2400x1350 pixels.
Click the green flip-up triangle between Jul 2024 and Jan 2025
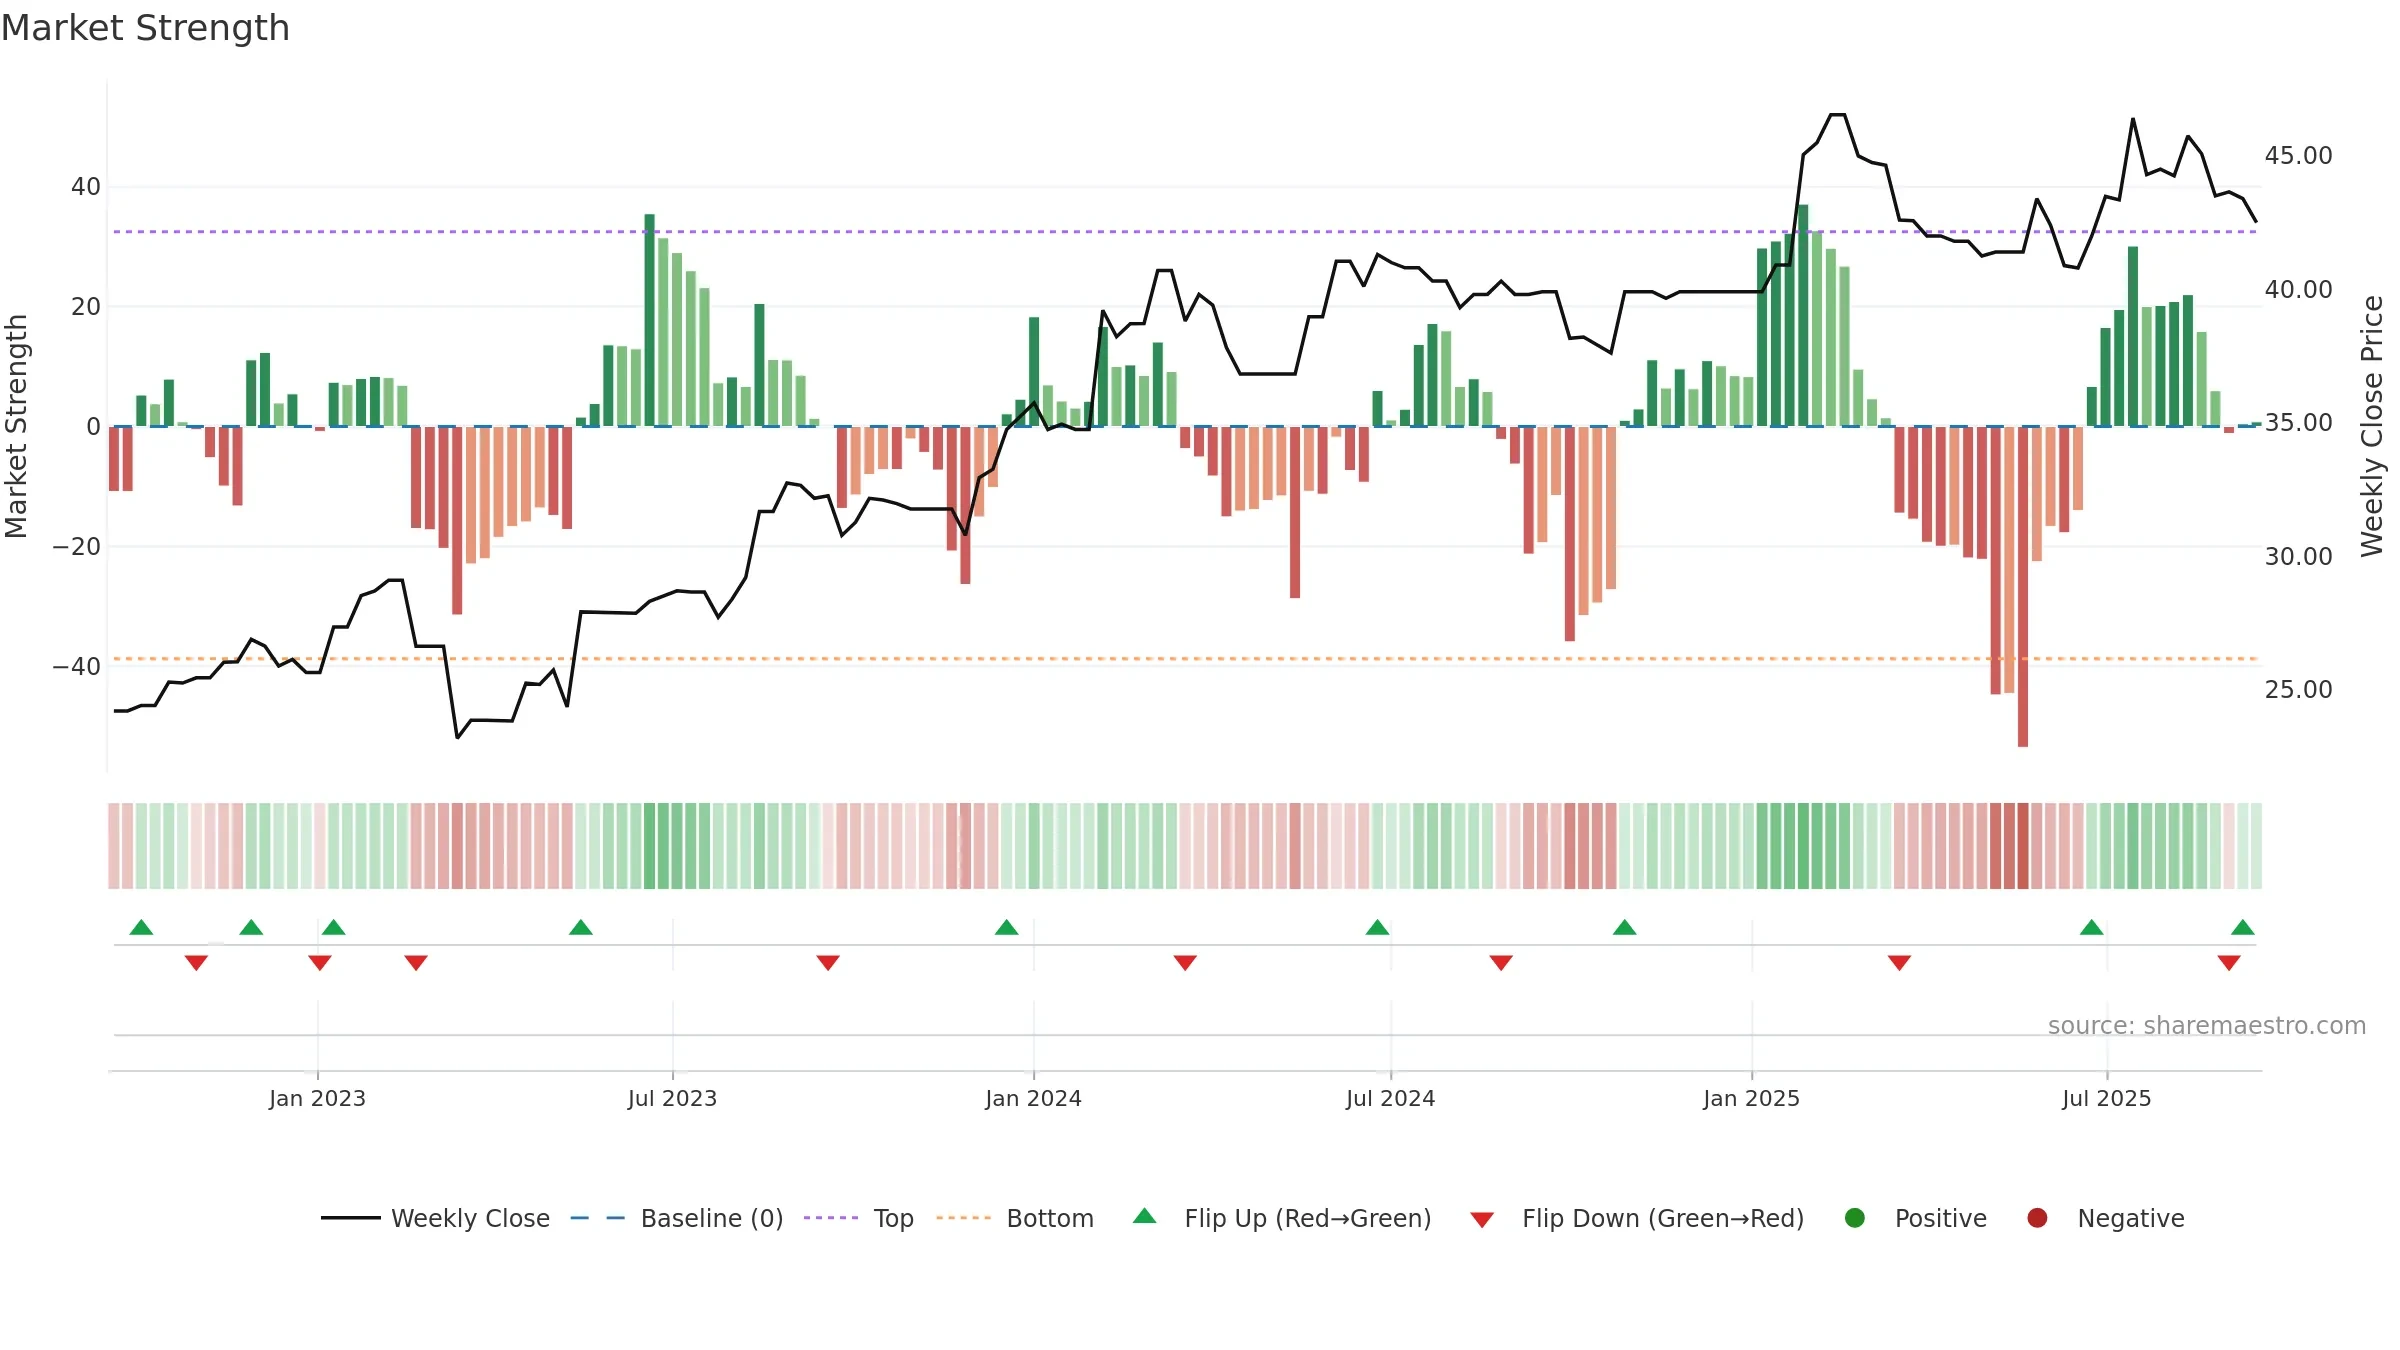1625,927
